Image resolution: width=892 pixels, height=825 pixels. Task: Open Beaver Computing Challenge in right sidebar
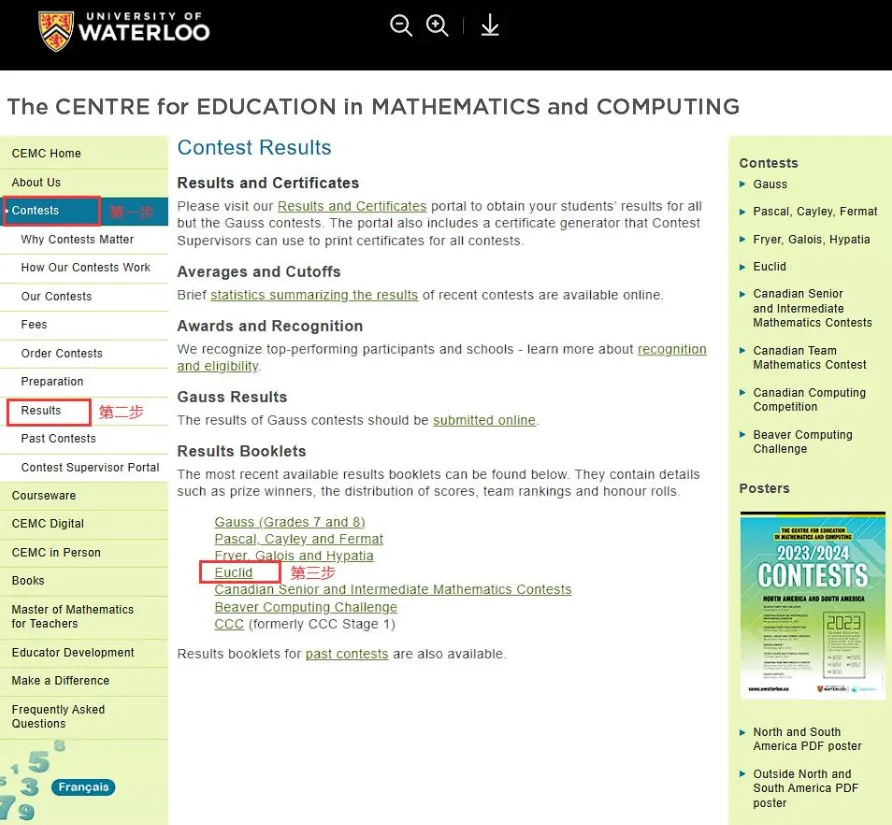point(803,442)
